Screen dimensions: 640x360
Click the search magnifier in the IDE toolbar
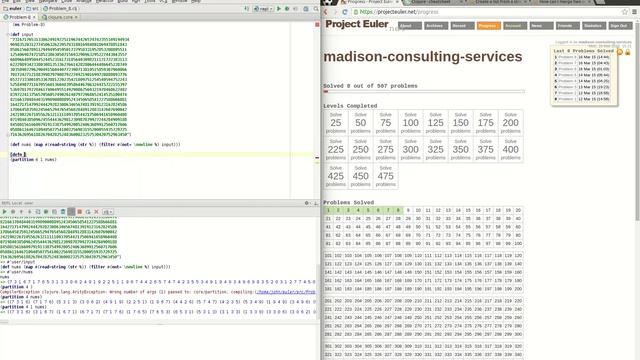316,9
